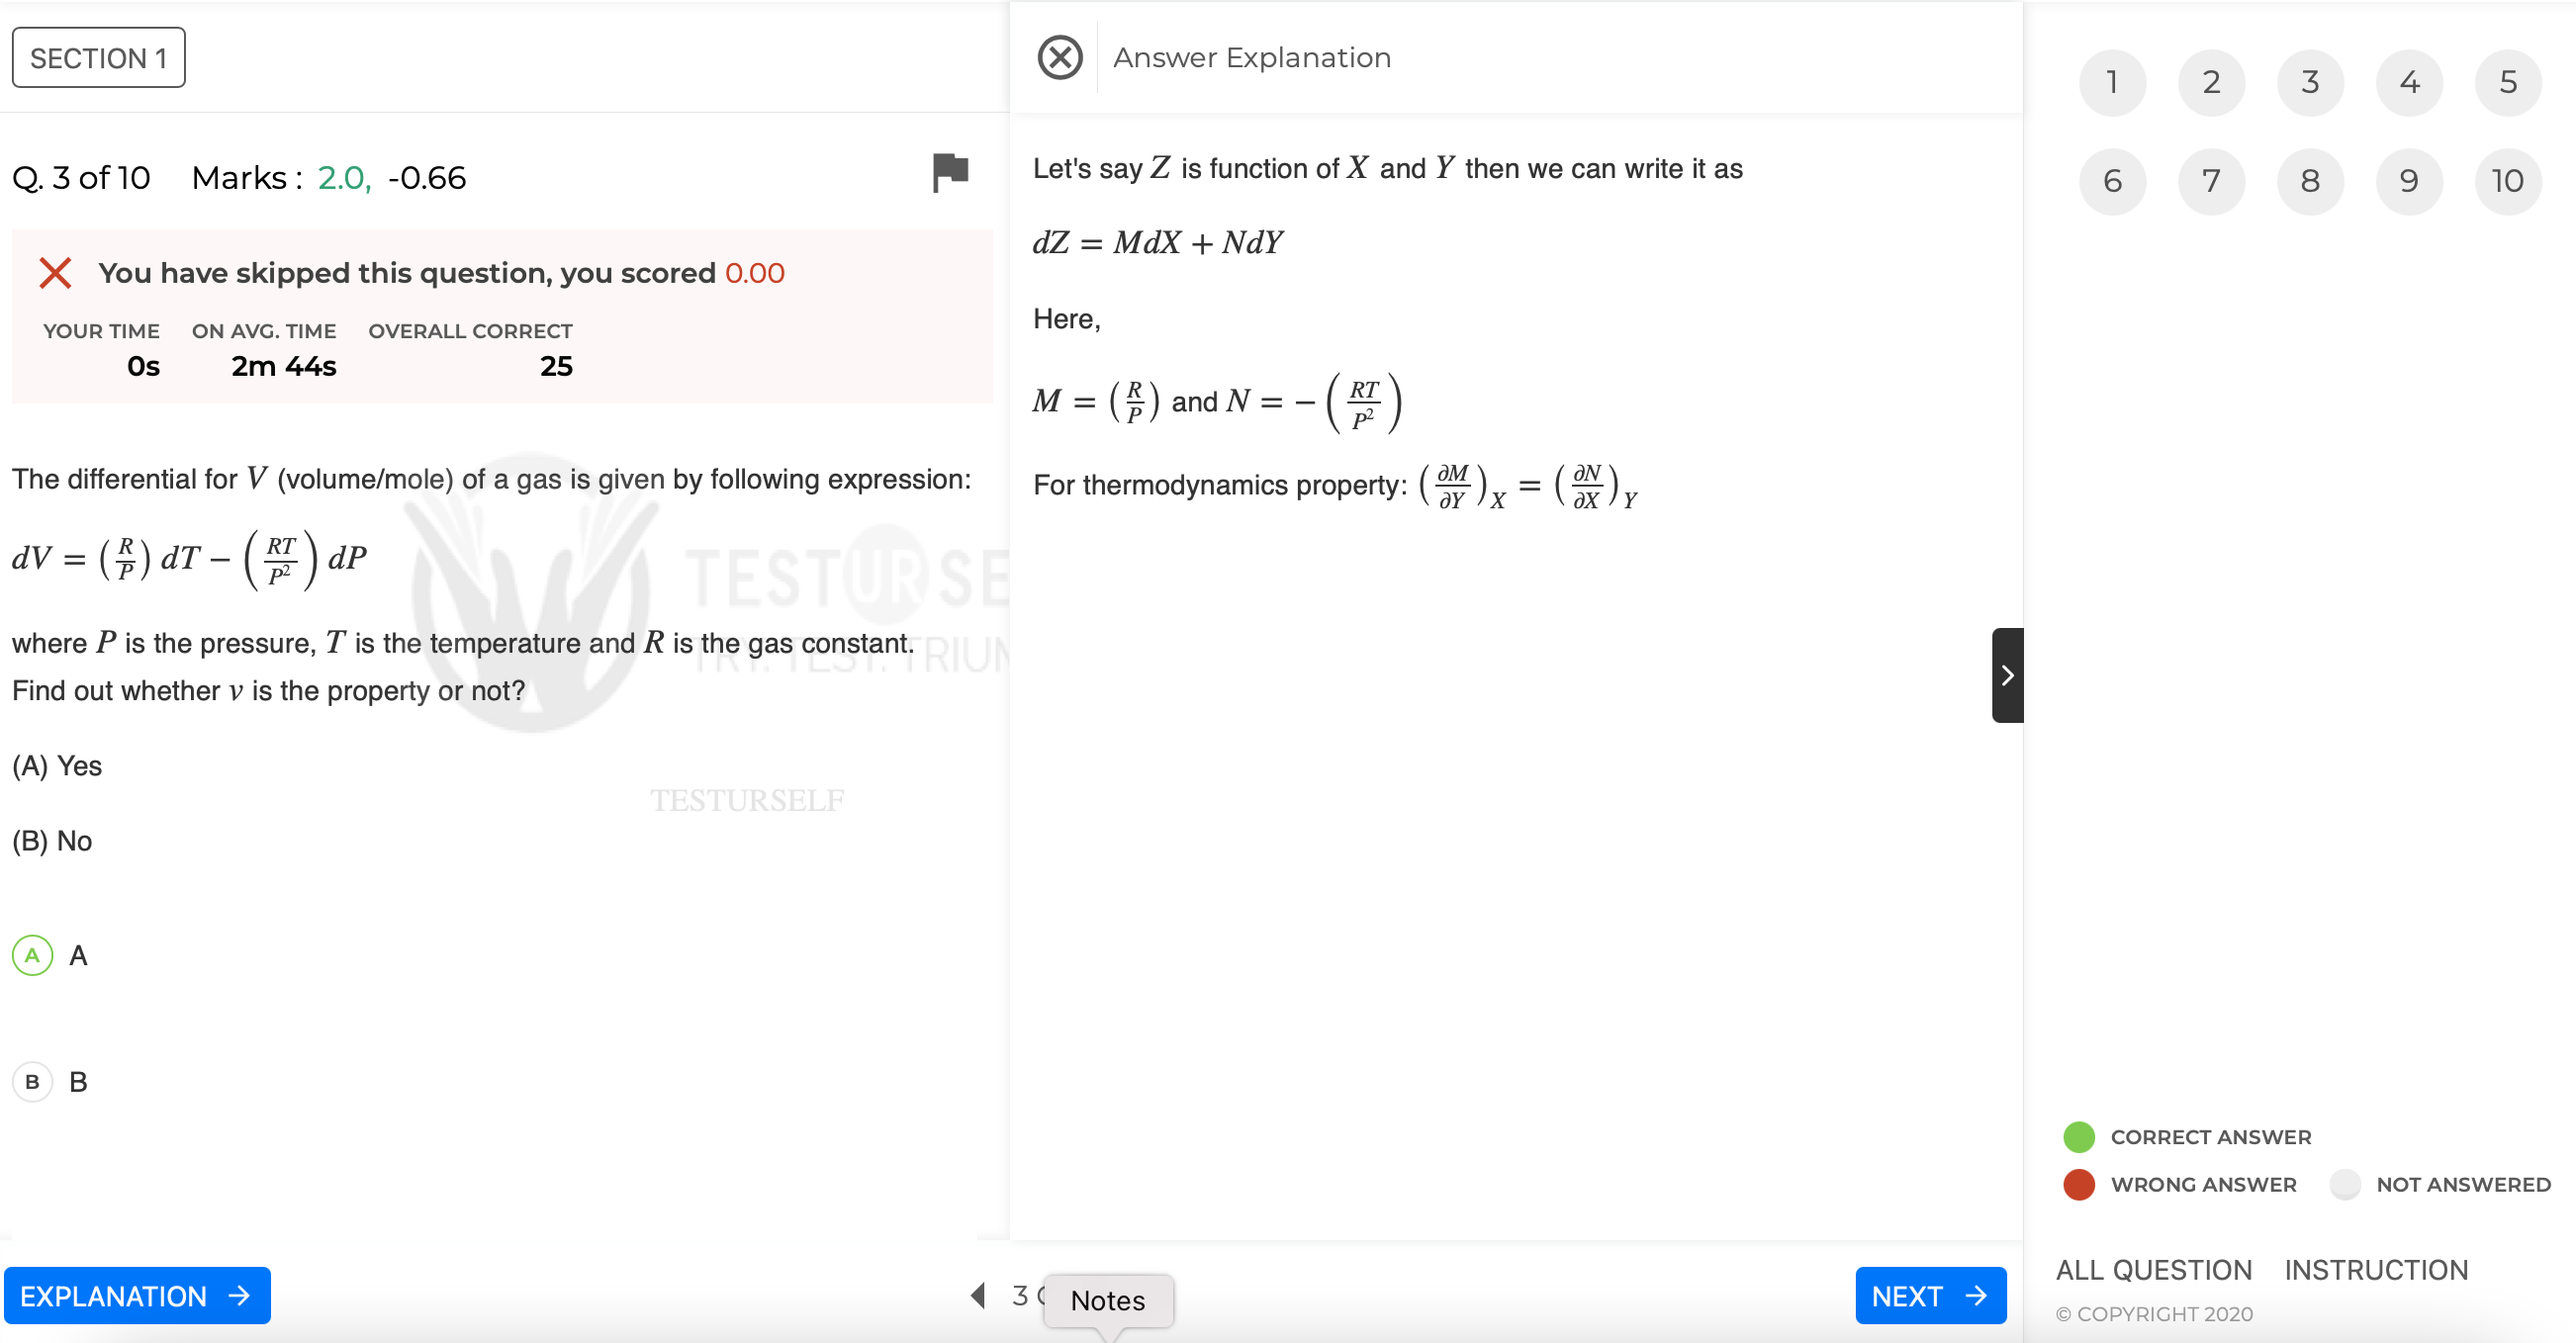Click question number 6 in navigation
The image size is (2576, 1343).
[x=2111, y=179]
